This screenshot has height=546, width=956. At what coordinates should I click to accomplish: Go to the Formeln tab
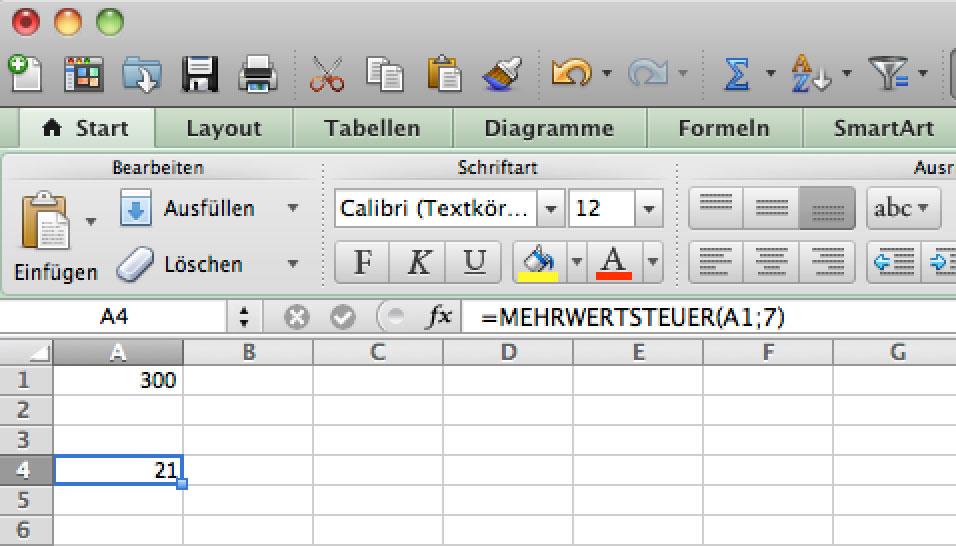point(724,128)
